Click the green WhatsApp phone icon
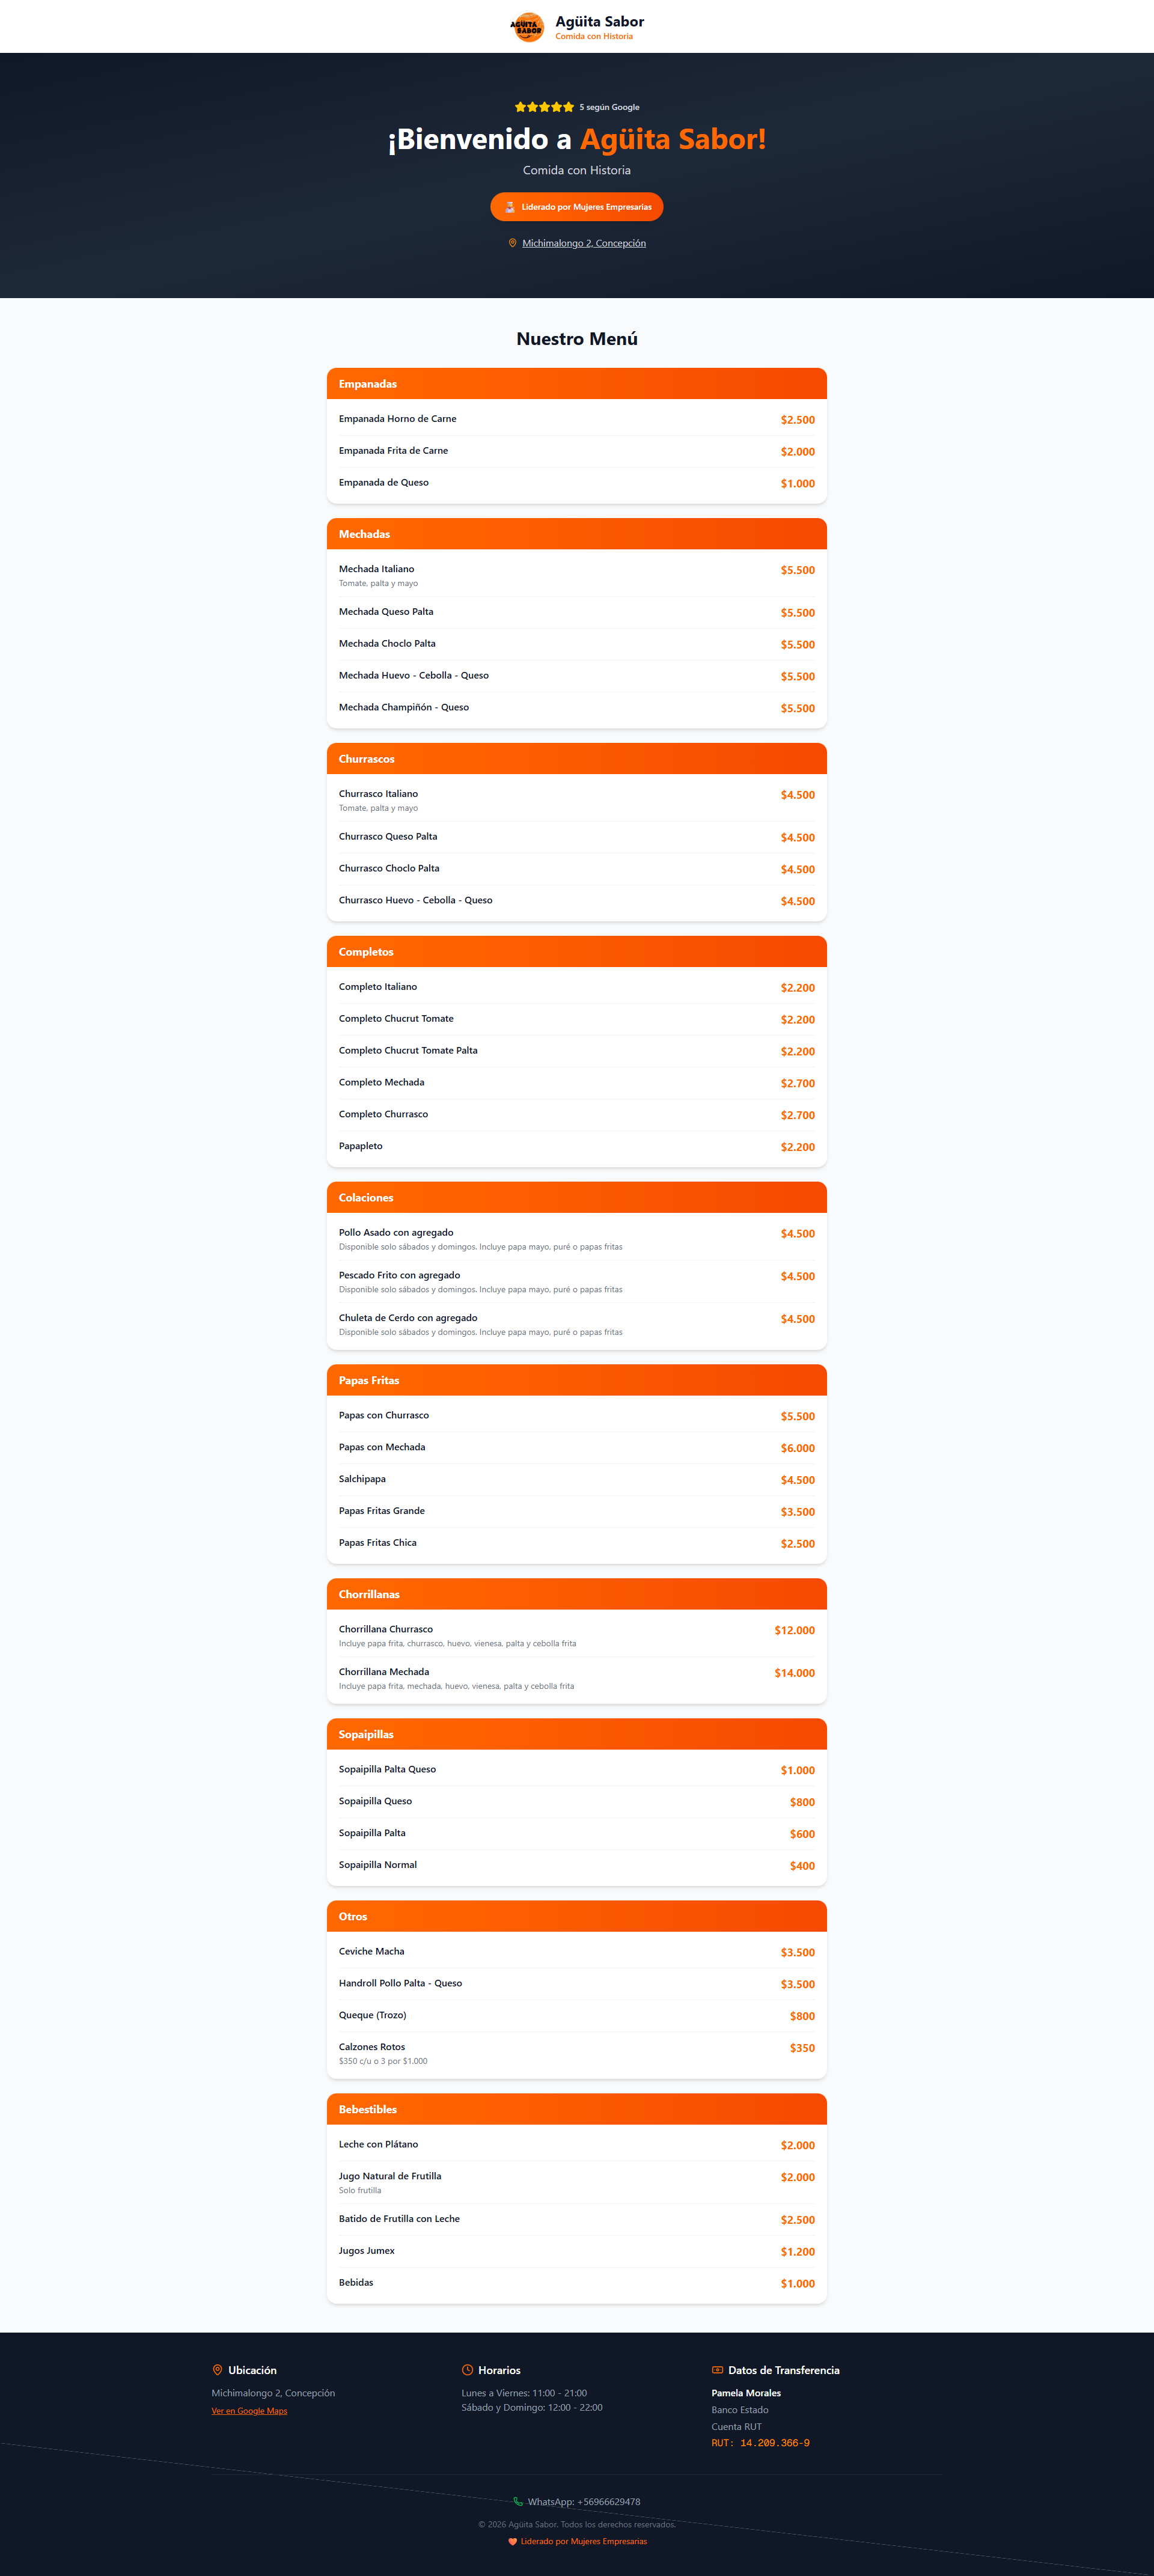This screenshot has width=1154, height=2576. coord(518,2502)
